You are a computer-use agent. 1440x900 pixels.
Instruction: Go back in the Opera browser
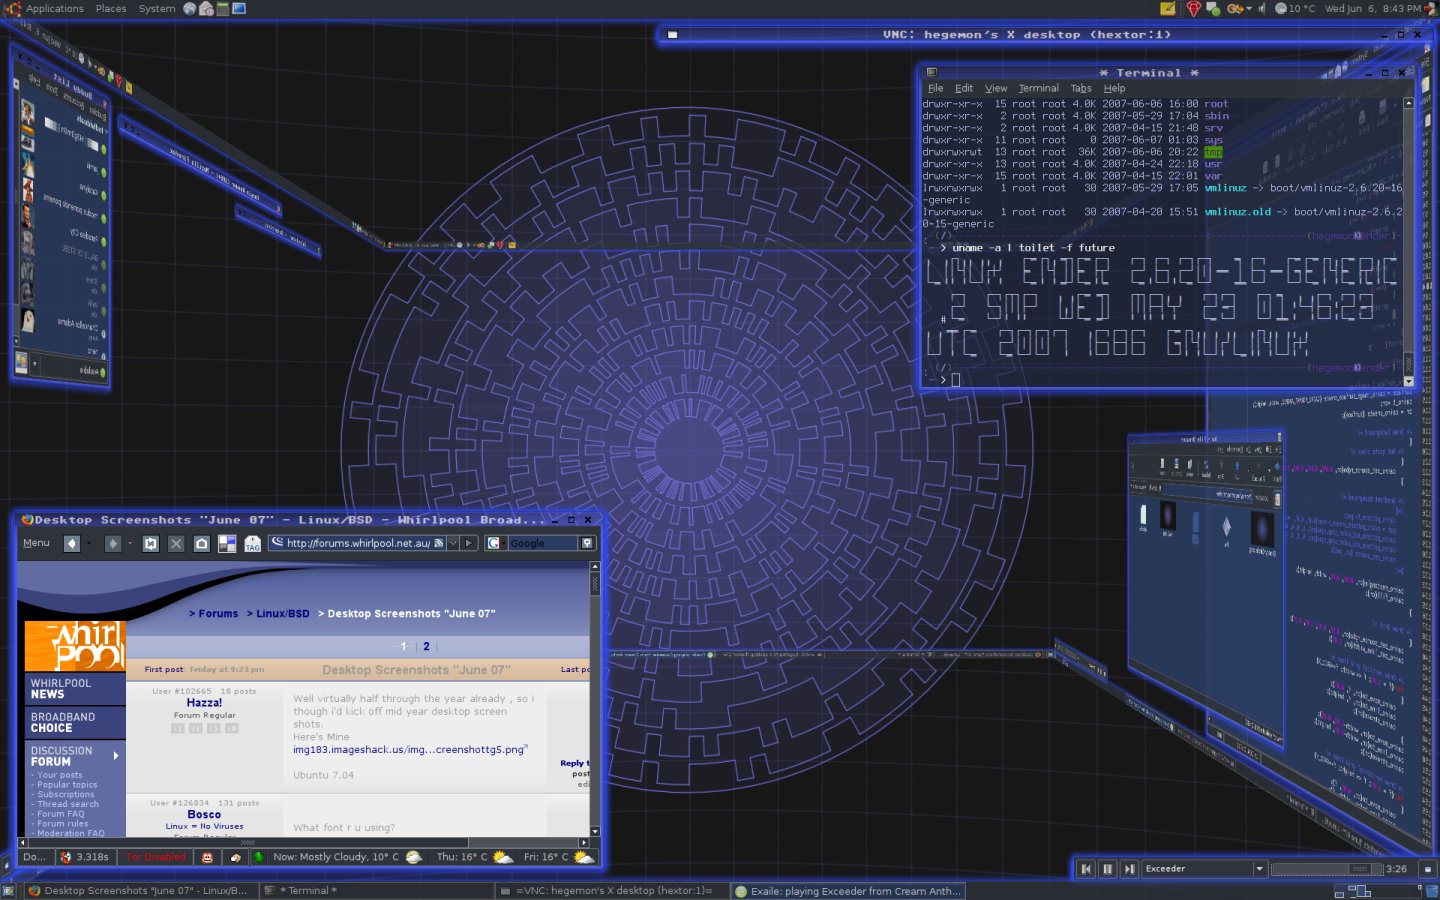pos(72,543)
